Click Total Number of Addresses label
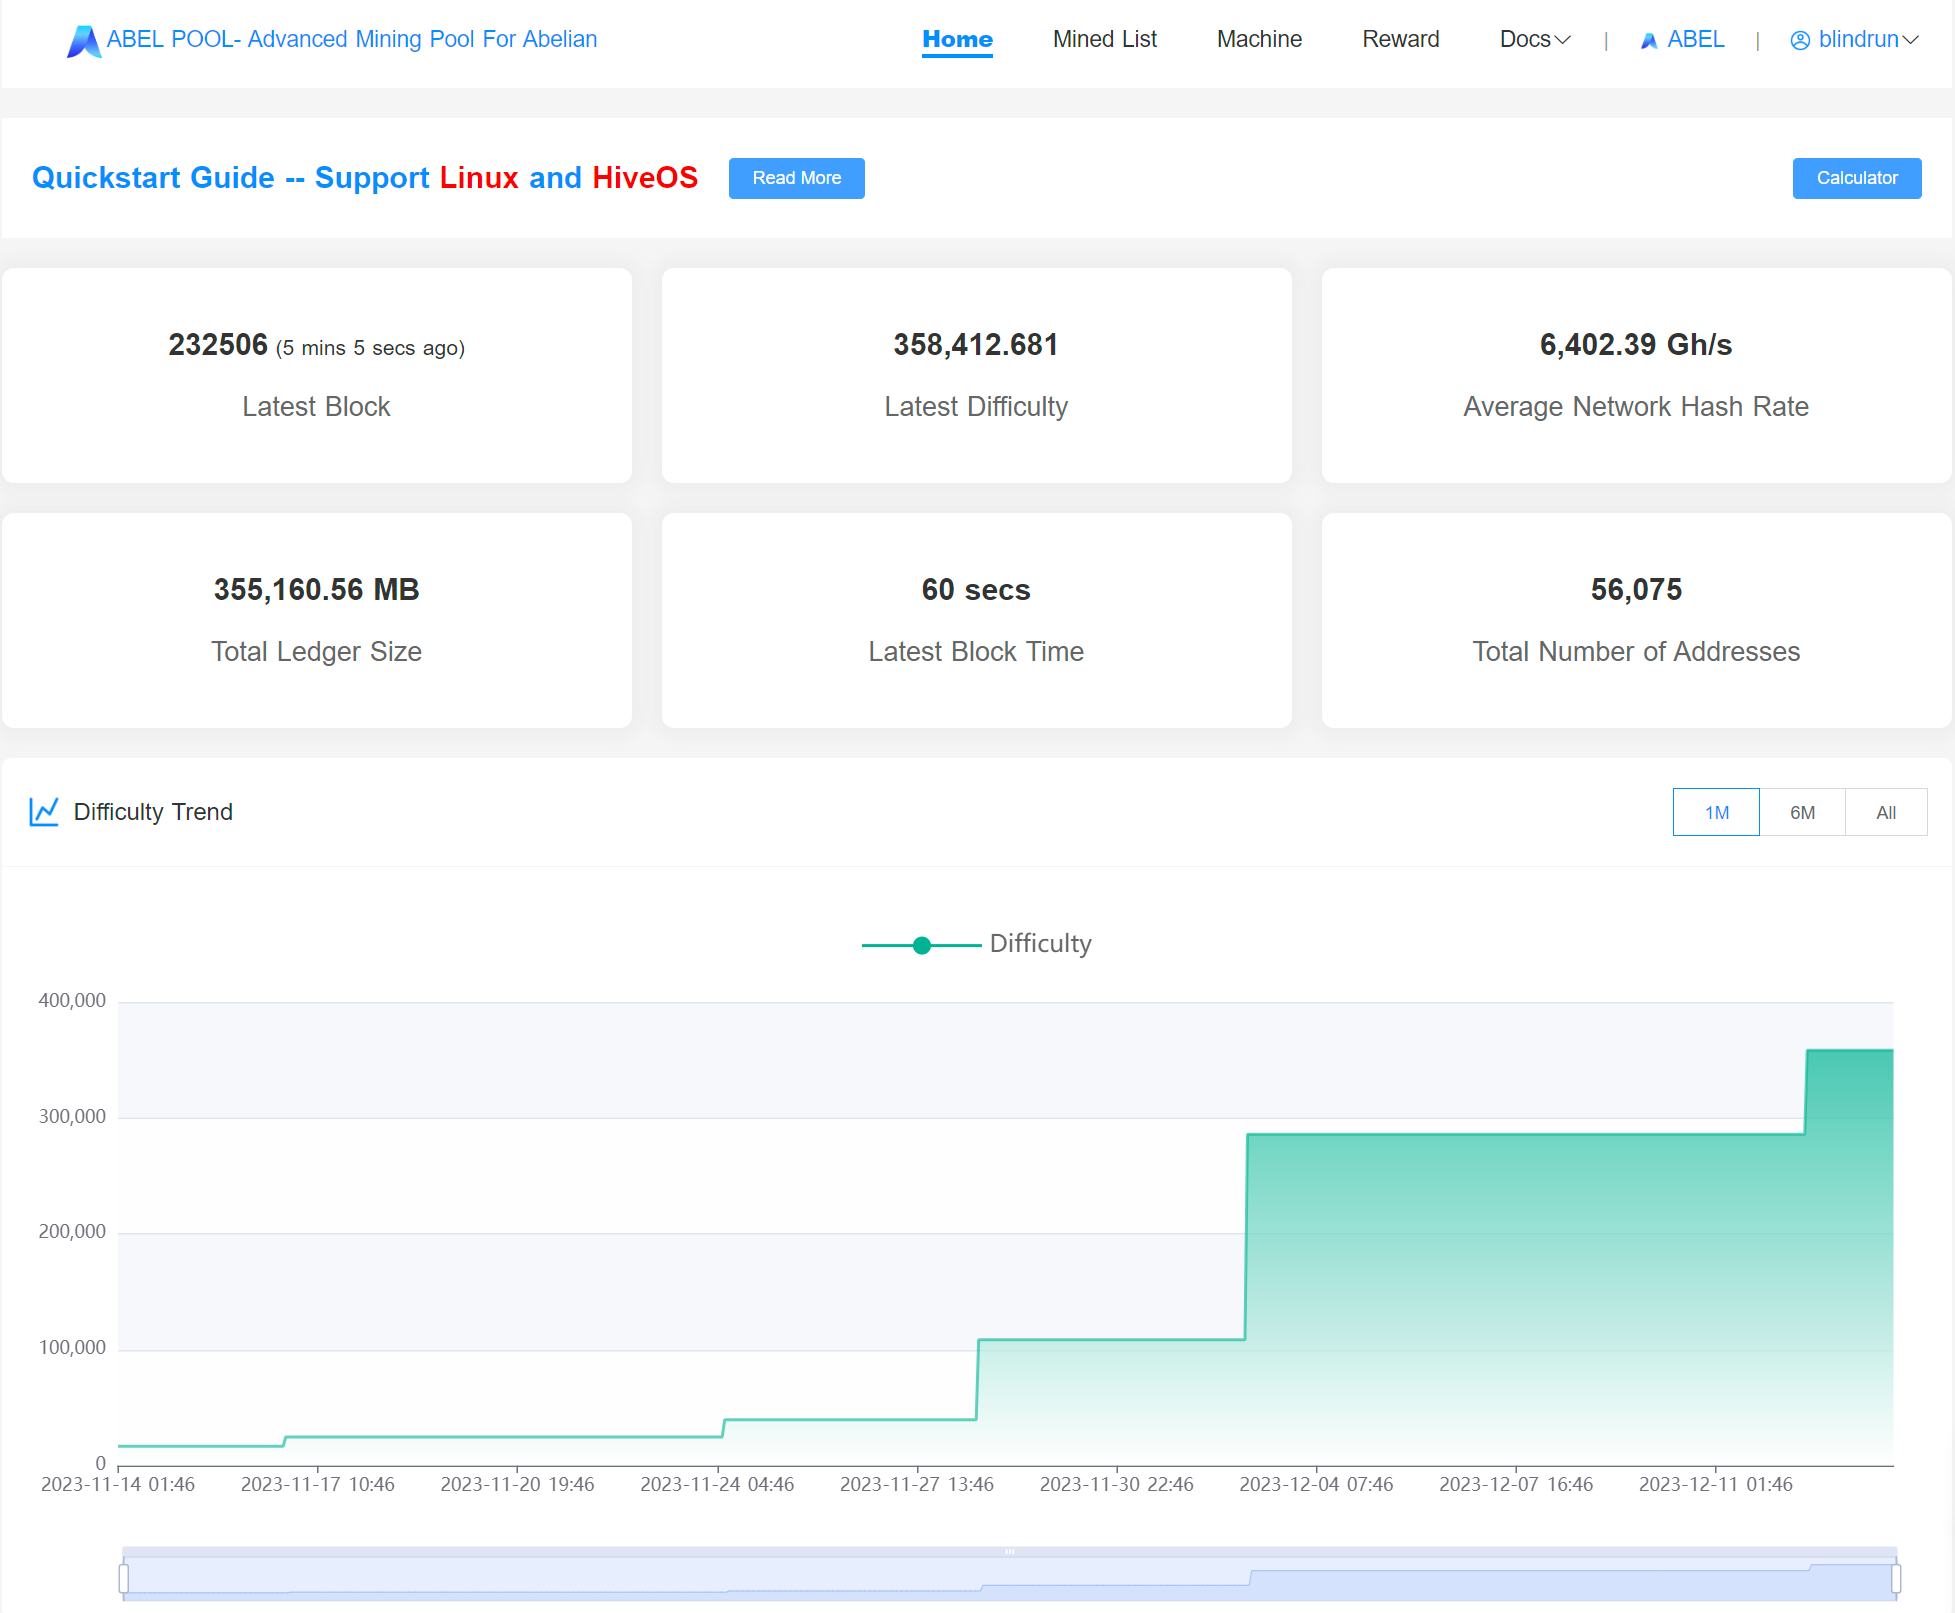This screenshot has width=1955, height=1613. (1636, 652)
